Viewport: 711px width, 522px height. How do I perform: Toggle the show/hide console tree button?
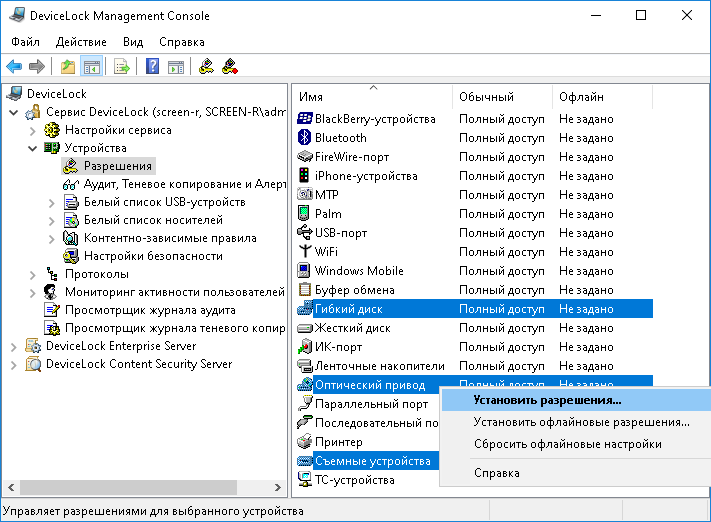[91, 67]
